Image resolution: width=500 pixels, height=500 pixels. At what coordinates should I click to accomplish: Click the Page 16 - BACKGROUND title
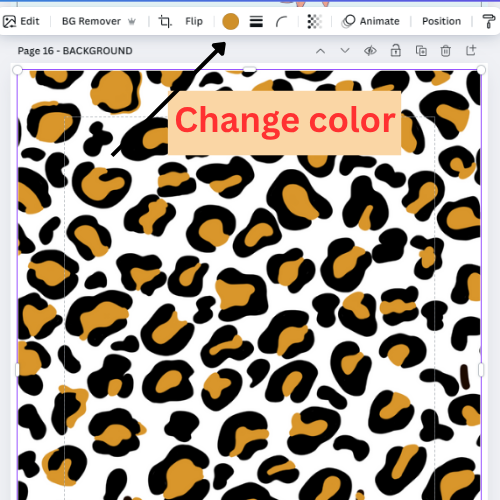point(75,51)
